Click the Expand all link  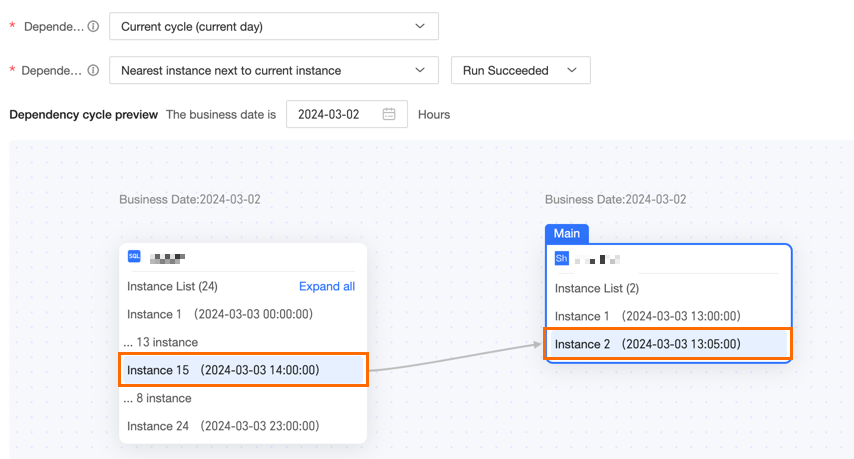pos(327,286)
